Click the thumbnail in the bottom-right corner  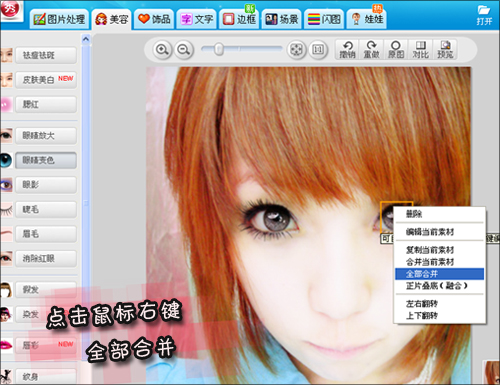(x=491, y=372)
